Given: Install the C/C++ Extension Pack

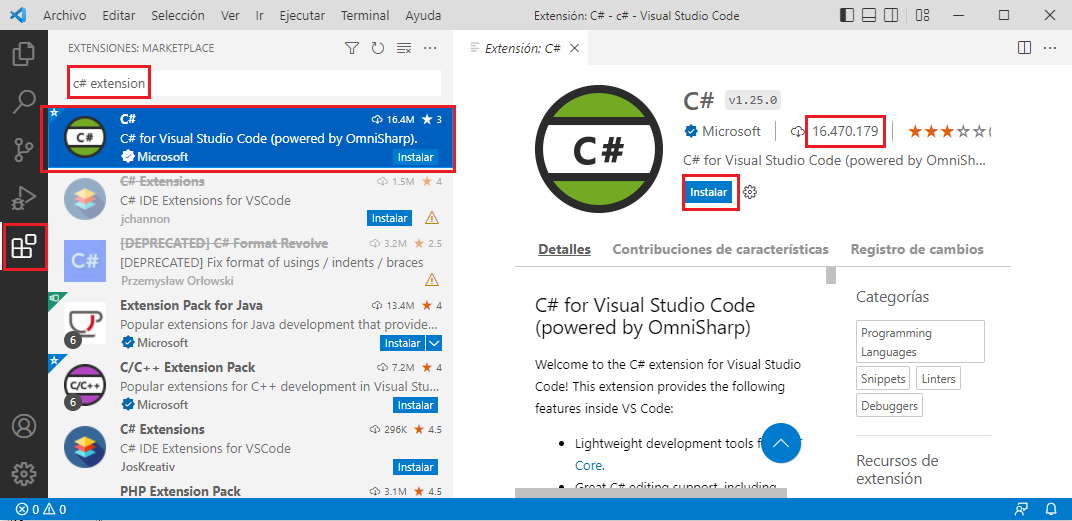Looking at the screenshot, I should tap(416, 405).
